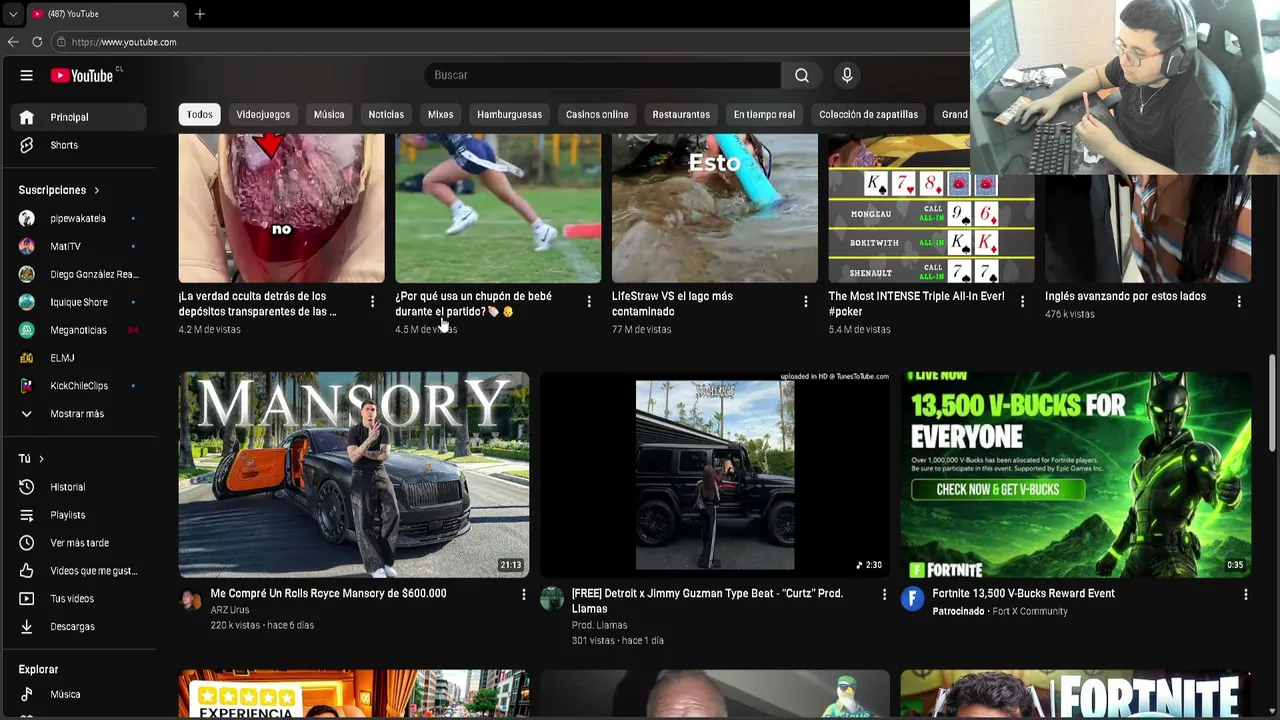Open Fort X Community sponsor link
Viewport: 1280px width, 720px height.
[1030, 611]
